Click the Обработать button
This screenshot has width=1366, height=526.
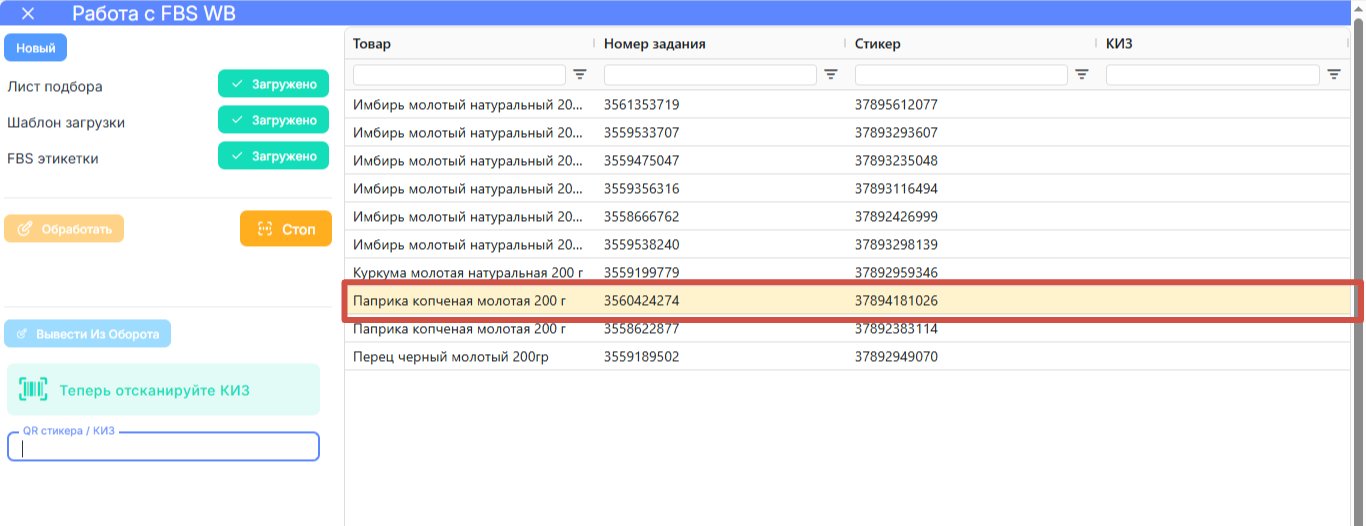pos(64,229)
